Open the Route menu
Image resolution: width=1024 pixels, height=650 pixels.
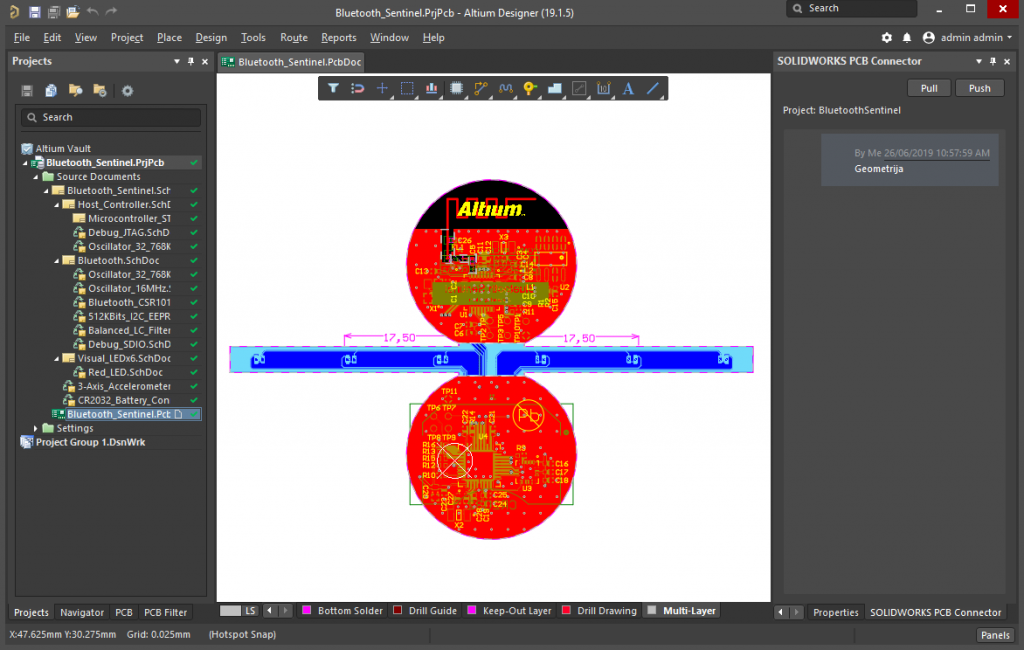click(x=293, y=37)
